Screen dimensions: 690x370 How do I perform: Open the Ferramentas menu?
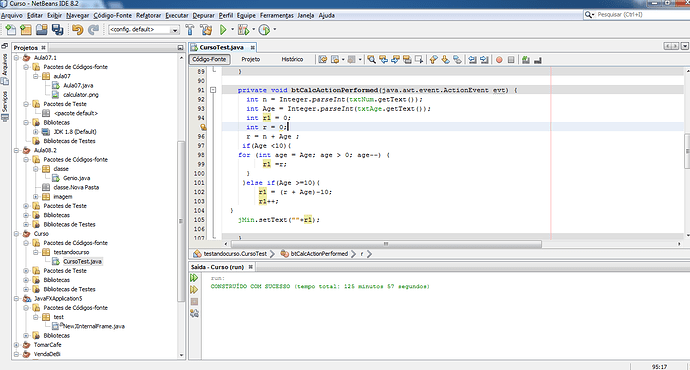coord(276,15)
